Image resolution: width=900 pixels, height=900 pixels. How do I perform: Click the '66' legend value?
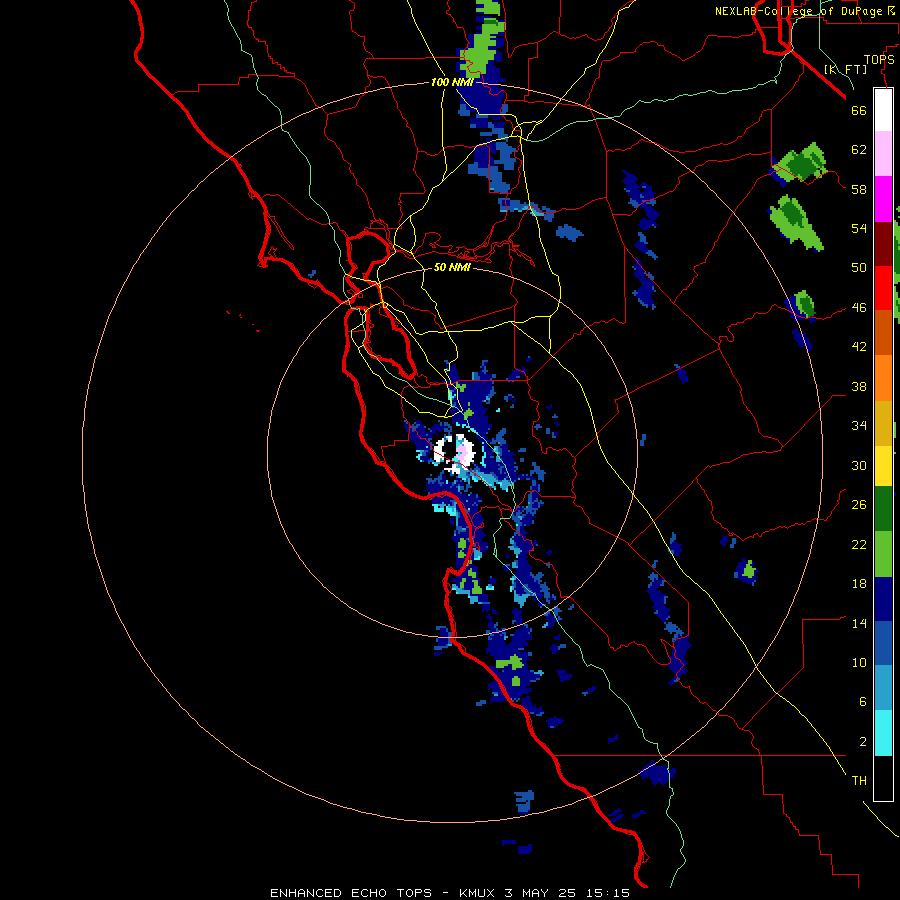tap(859, 110)
